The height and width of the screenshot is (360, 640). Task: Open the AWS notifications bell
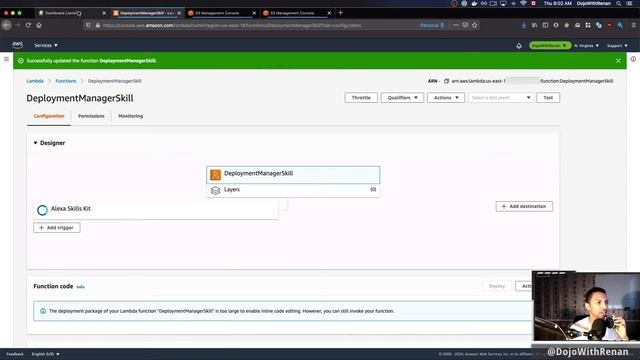tap(519, 46)
